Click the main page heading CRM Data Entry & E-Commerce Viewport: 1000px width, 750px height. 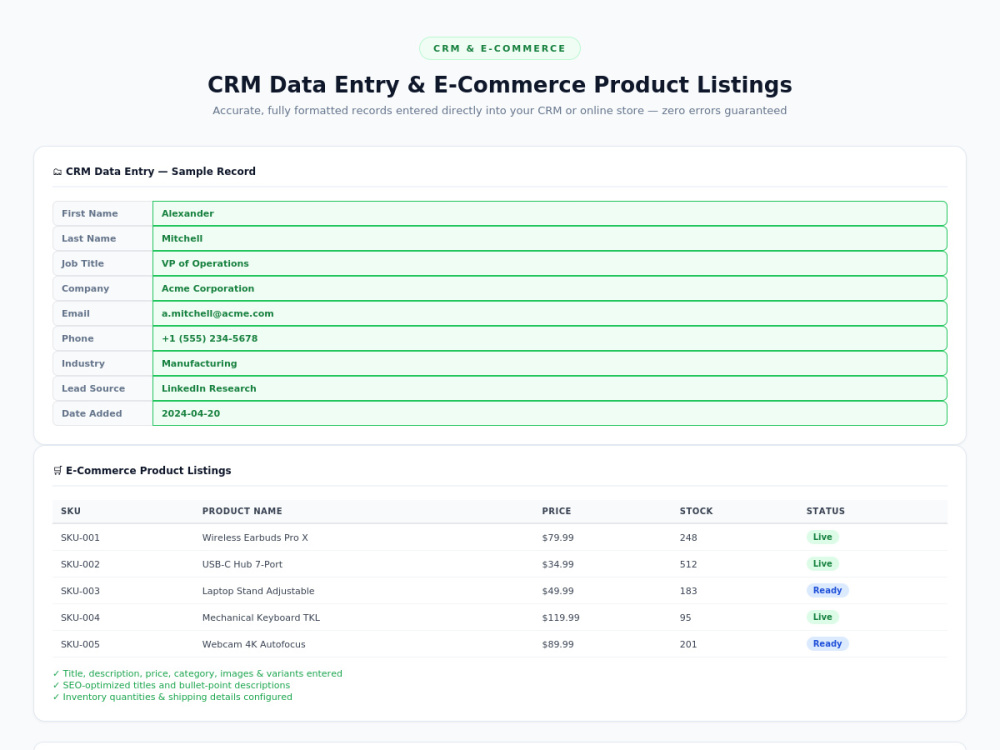pyautogui.click(x=499, y=85)
